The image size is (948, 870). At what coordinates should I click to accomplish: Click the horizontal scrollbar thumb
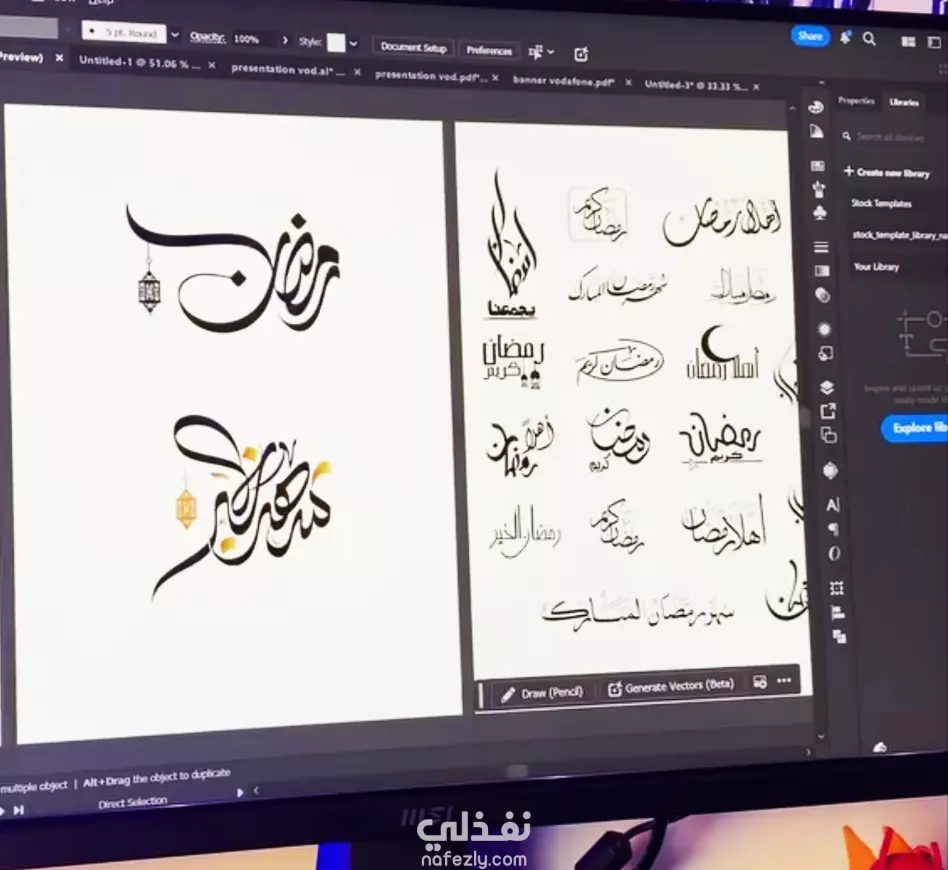point(517,771)
